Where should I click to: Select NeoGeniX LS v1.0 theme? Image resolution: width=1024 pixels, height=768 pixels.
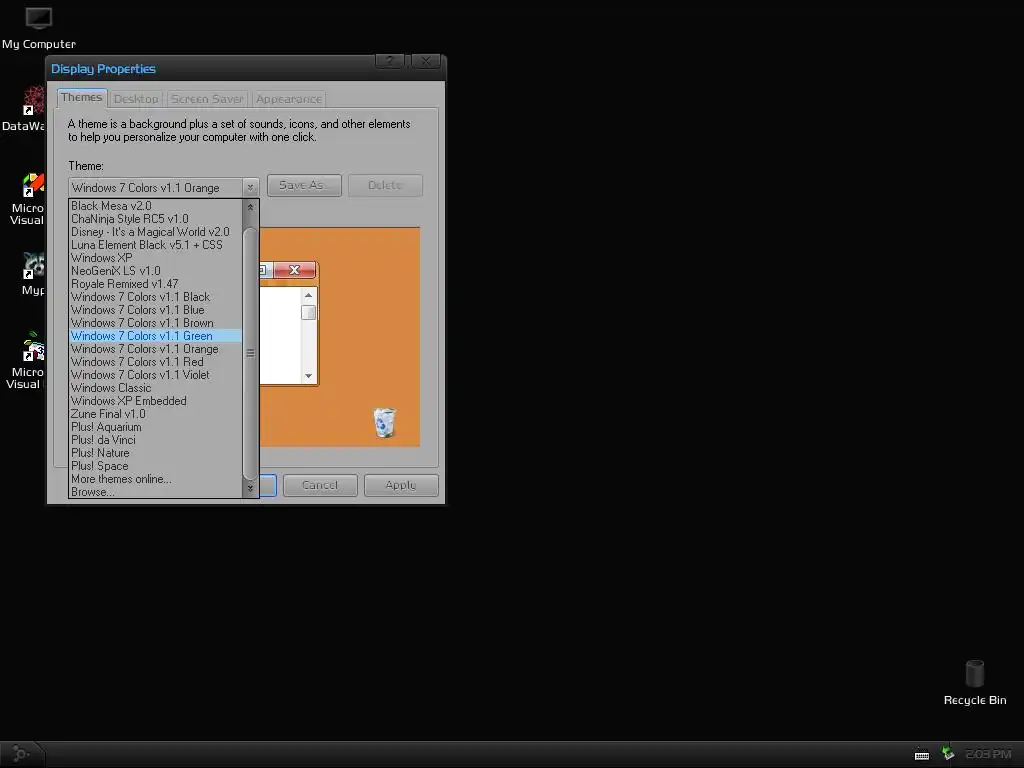pos(155,271)
